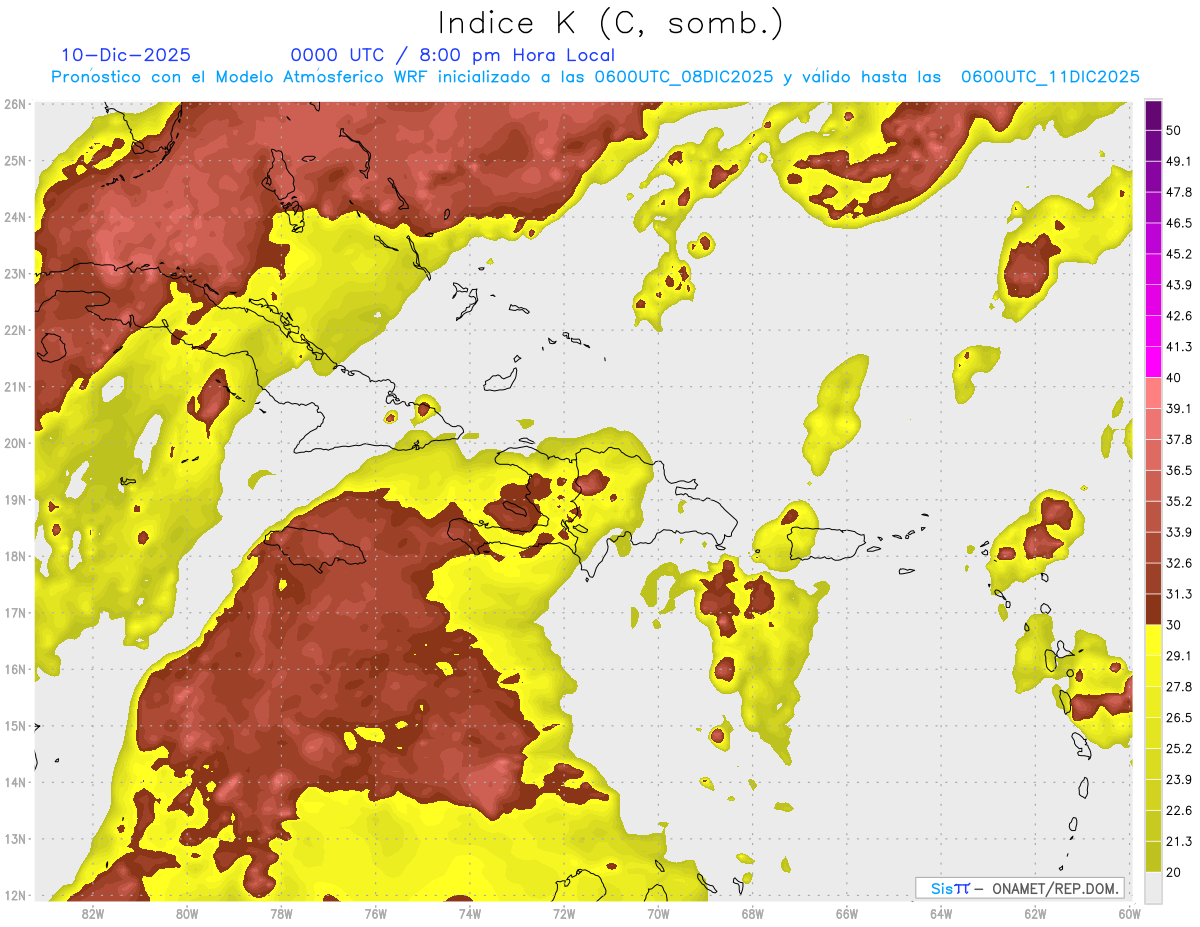
Task: Click the "49.1" color scale value
Action: pyautogui.click(x=1179, y=161)
